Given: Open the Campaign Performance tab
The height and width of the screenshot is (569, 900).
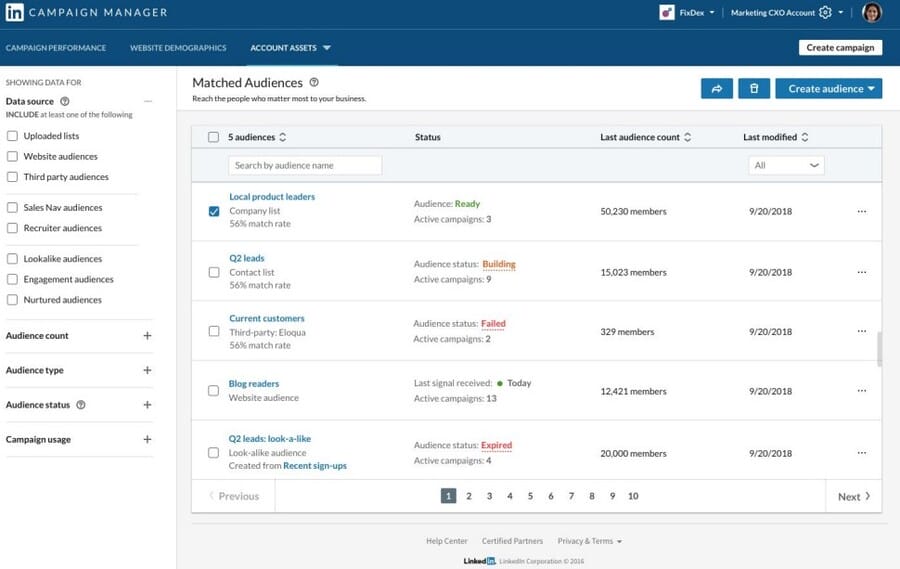Looking at the screenshot, I should [56, 48].
